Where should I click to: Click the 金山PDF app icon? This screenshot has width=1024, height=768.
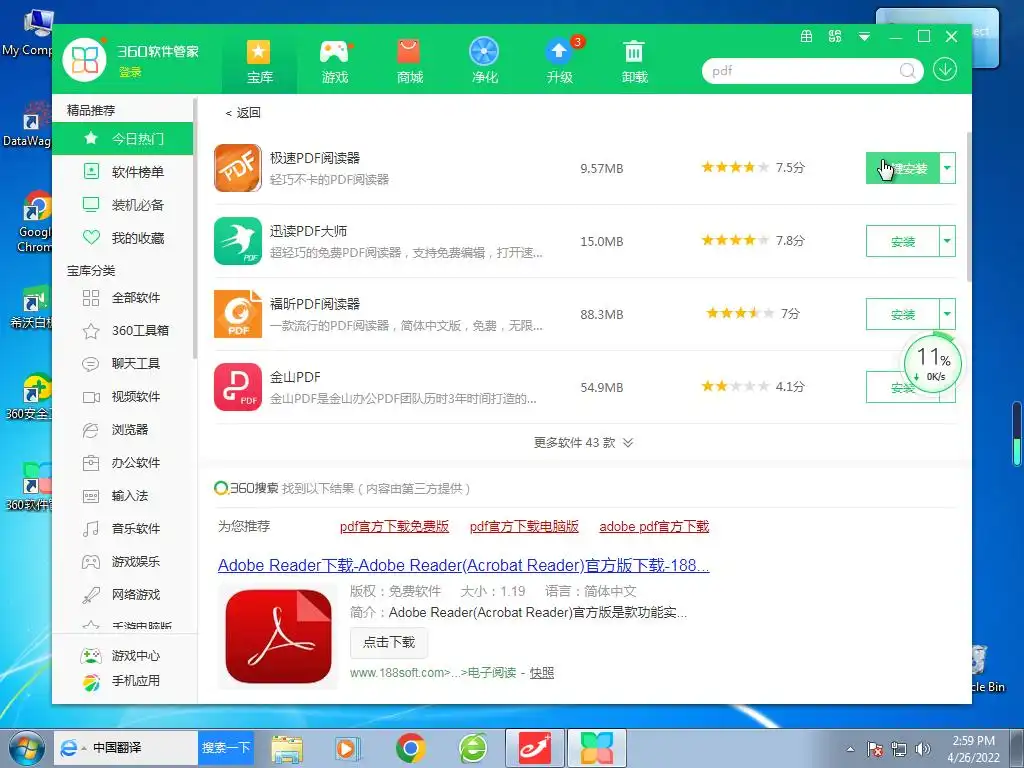(238, 387)
